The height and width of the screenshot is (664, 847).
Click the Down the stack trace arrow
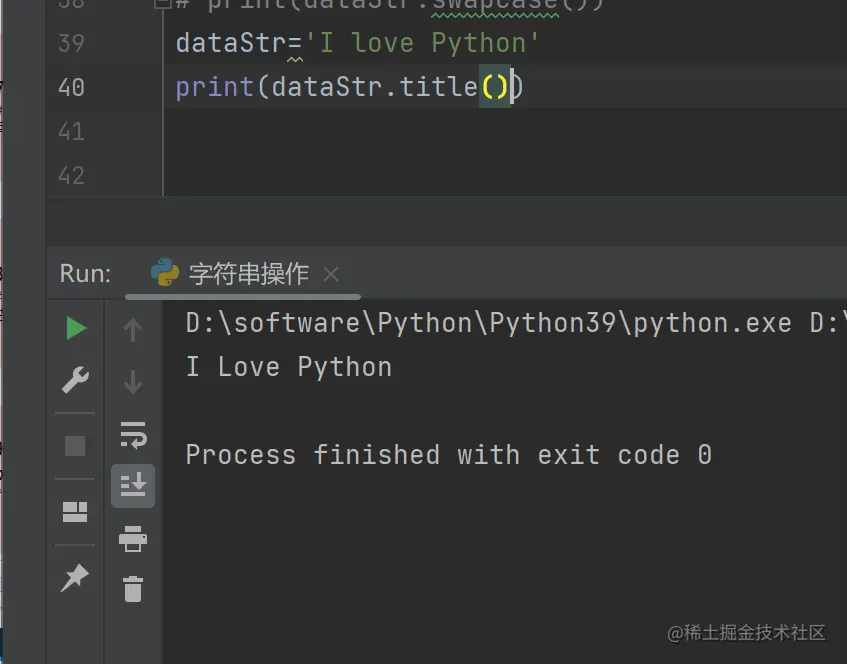pos(133,382)
